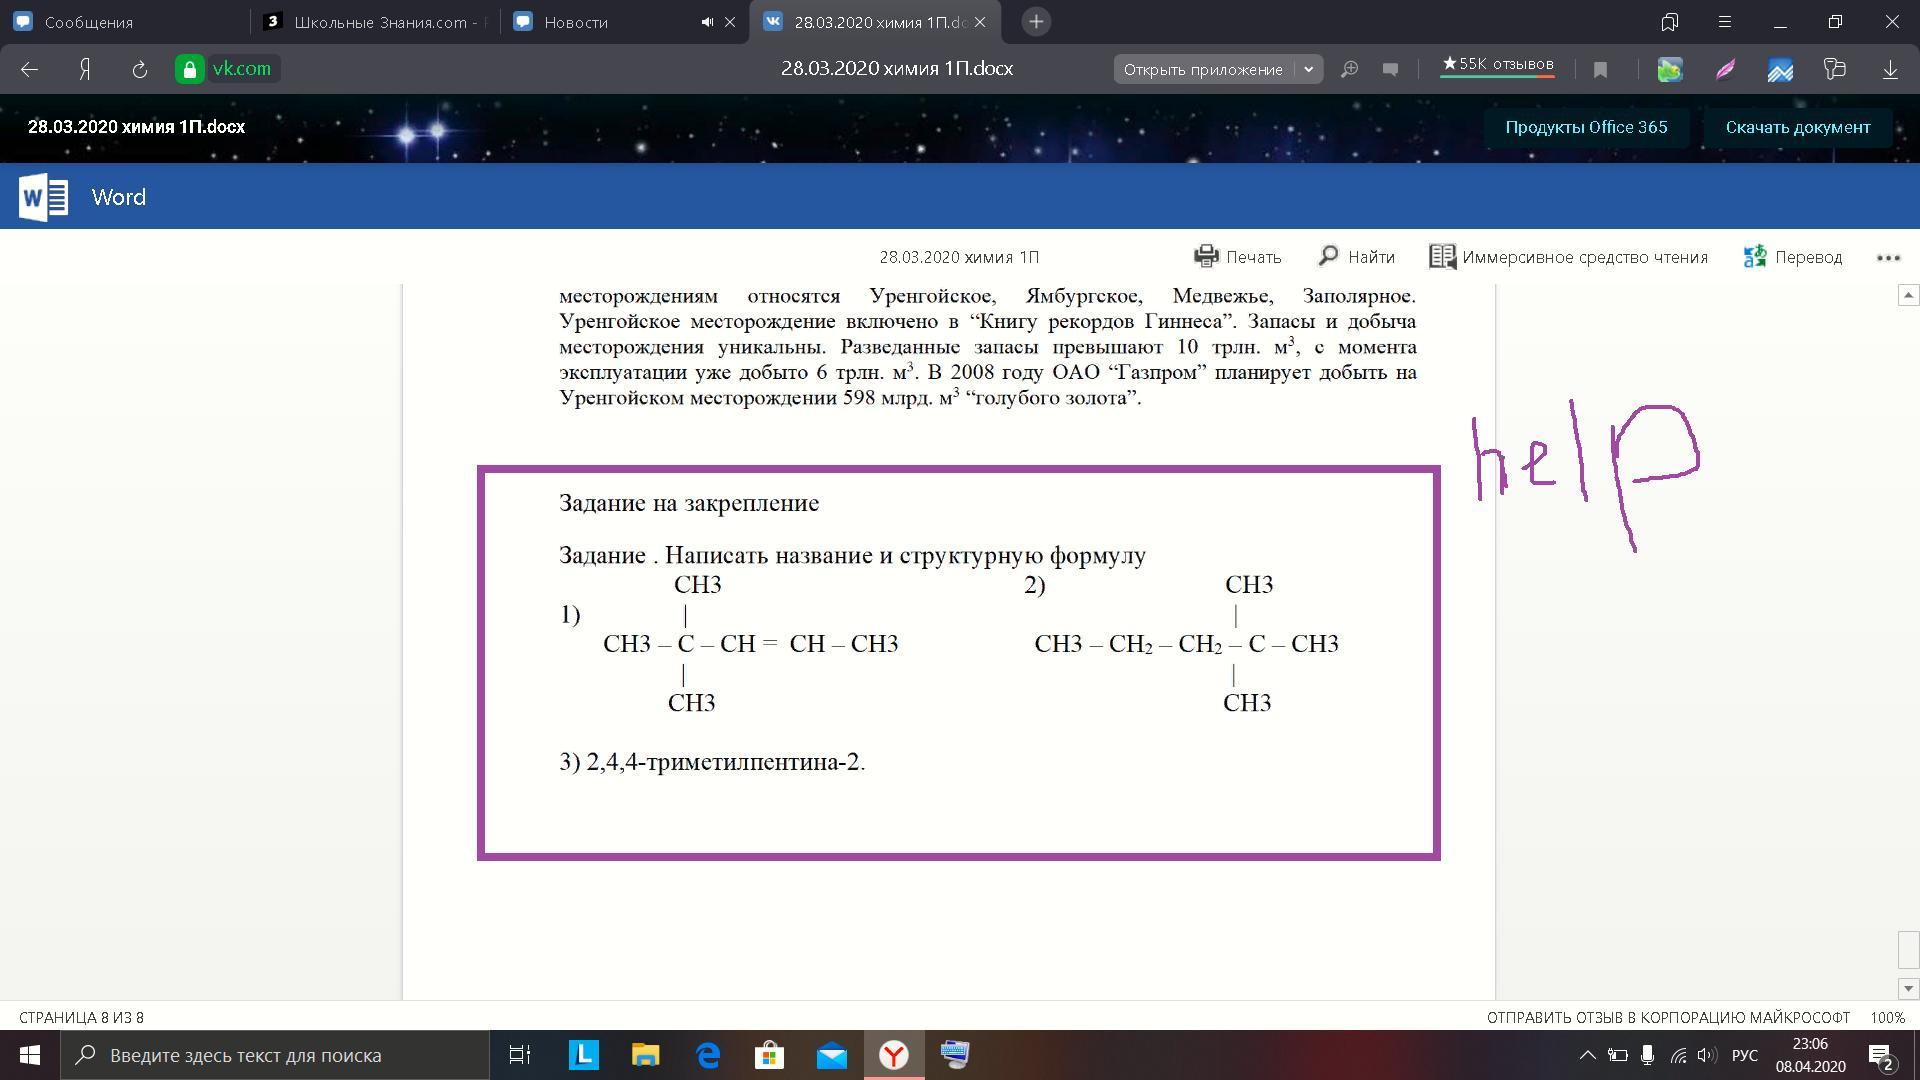Open the Windows notification center
This screenshot has height=1080, width=1920.
click(x=1880, y=1055)
